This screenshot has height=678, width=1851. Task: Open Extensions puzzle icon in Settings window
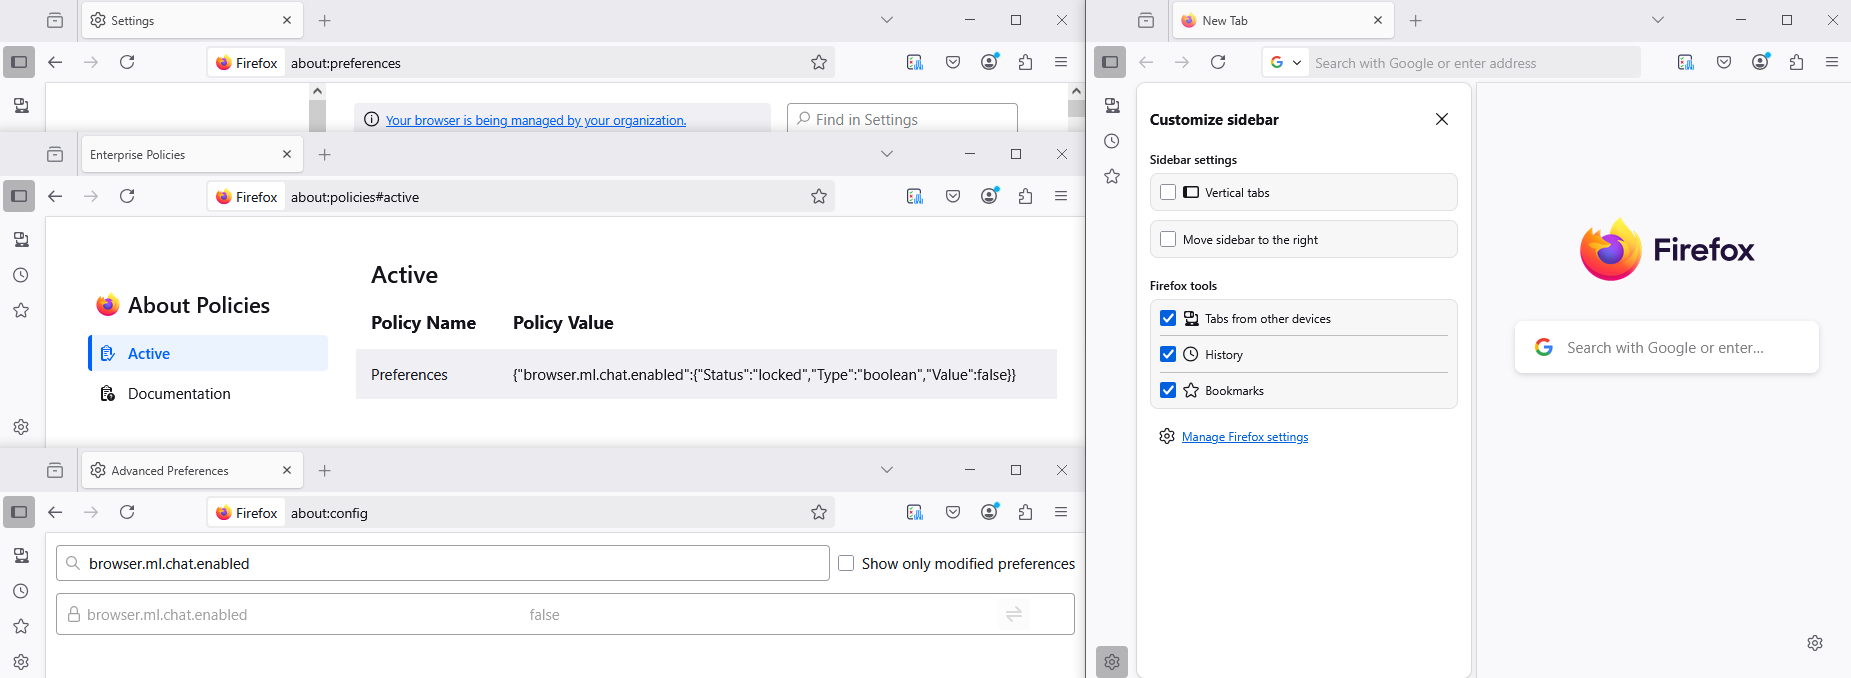(x=1025, y=62)
